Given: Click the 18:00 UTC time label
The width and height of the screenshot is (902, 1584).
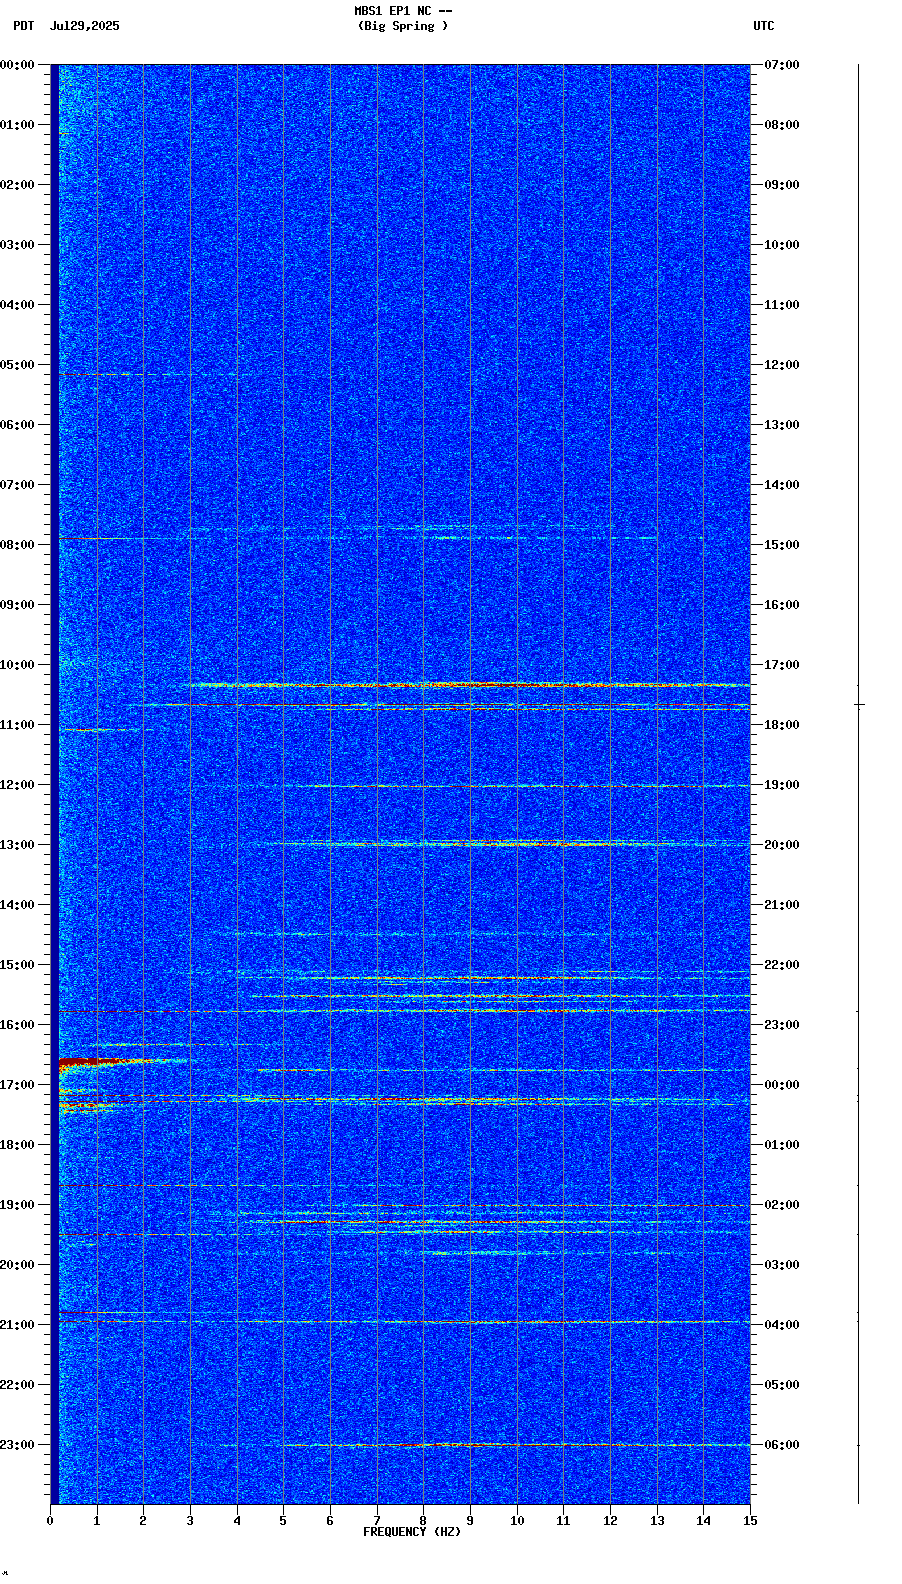Looking at the screenshot, I should [x=782, y=725].
